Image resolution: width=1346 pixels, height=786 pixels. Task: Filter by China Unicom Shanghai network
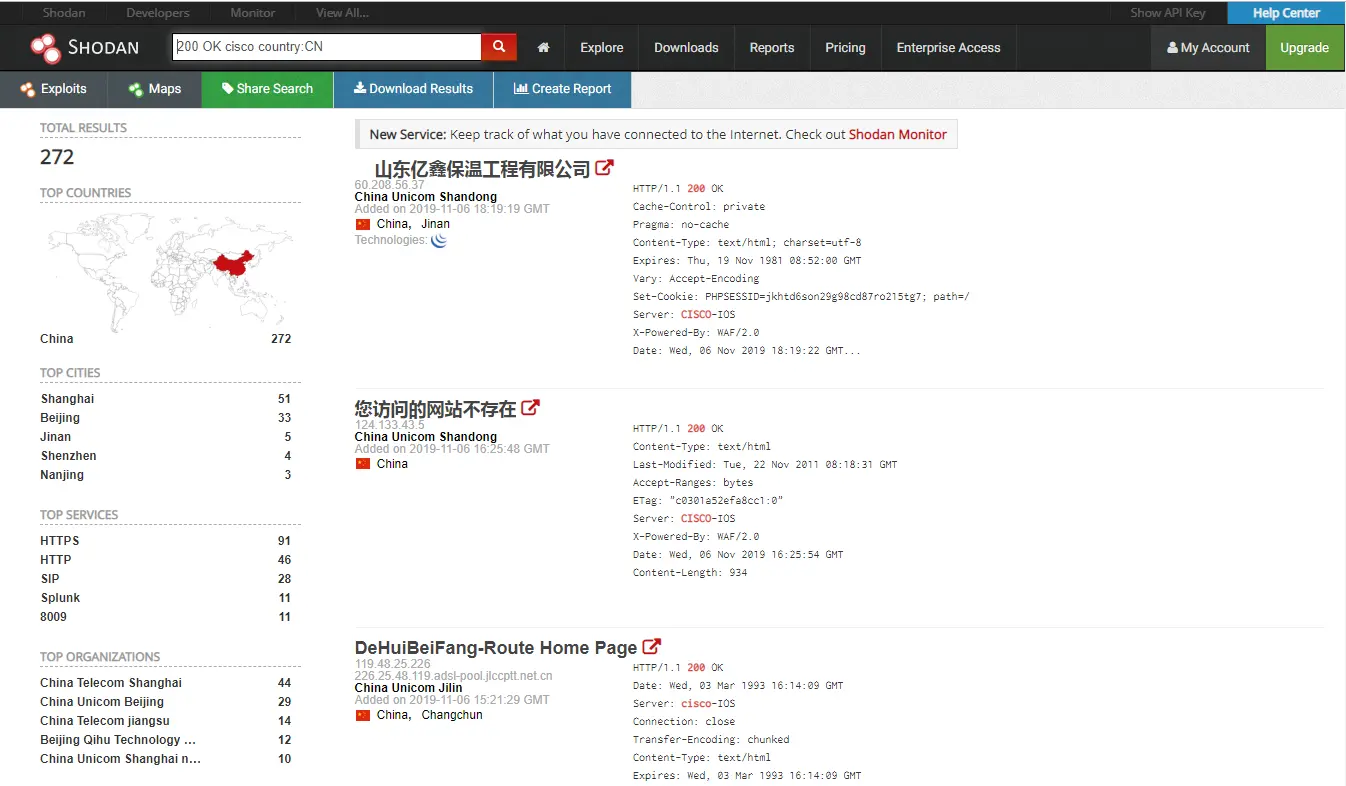click(121, 759)
